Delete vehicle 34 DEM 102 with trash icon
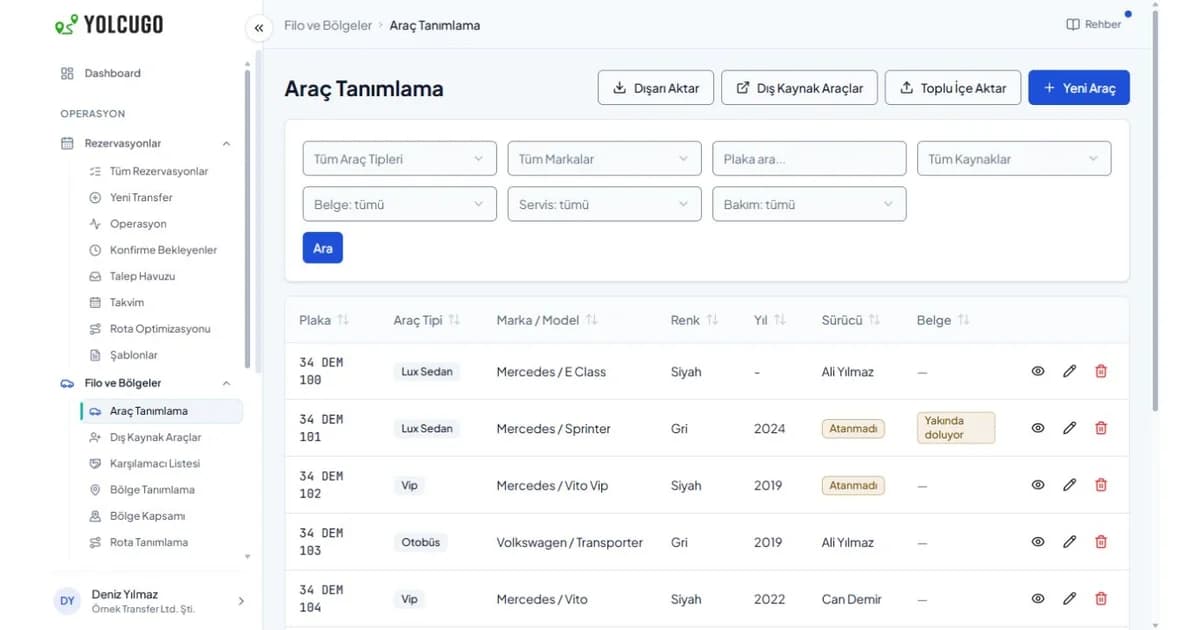The height and width of the screenshot is (630, 1200). point(1101,485)
